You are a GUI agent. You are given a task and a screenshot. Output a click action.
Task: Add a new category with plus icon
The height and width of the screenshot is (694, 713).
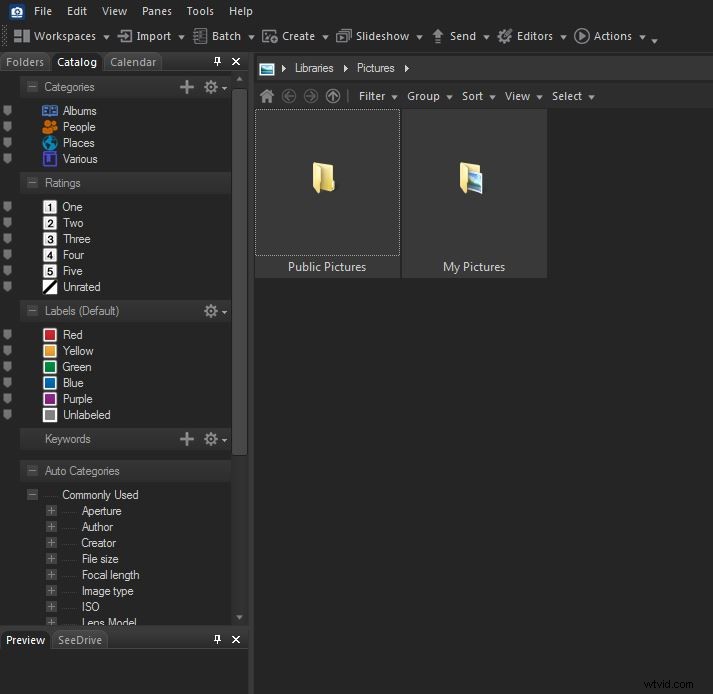pos(187,87)
